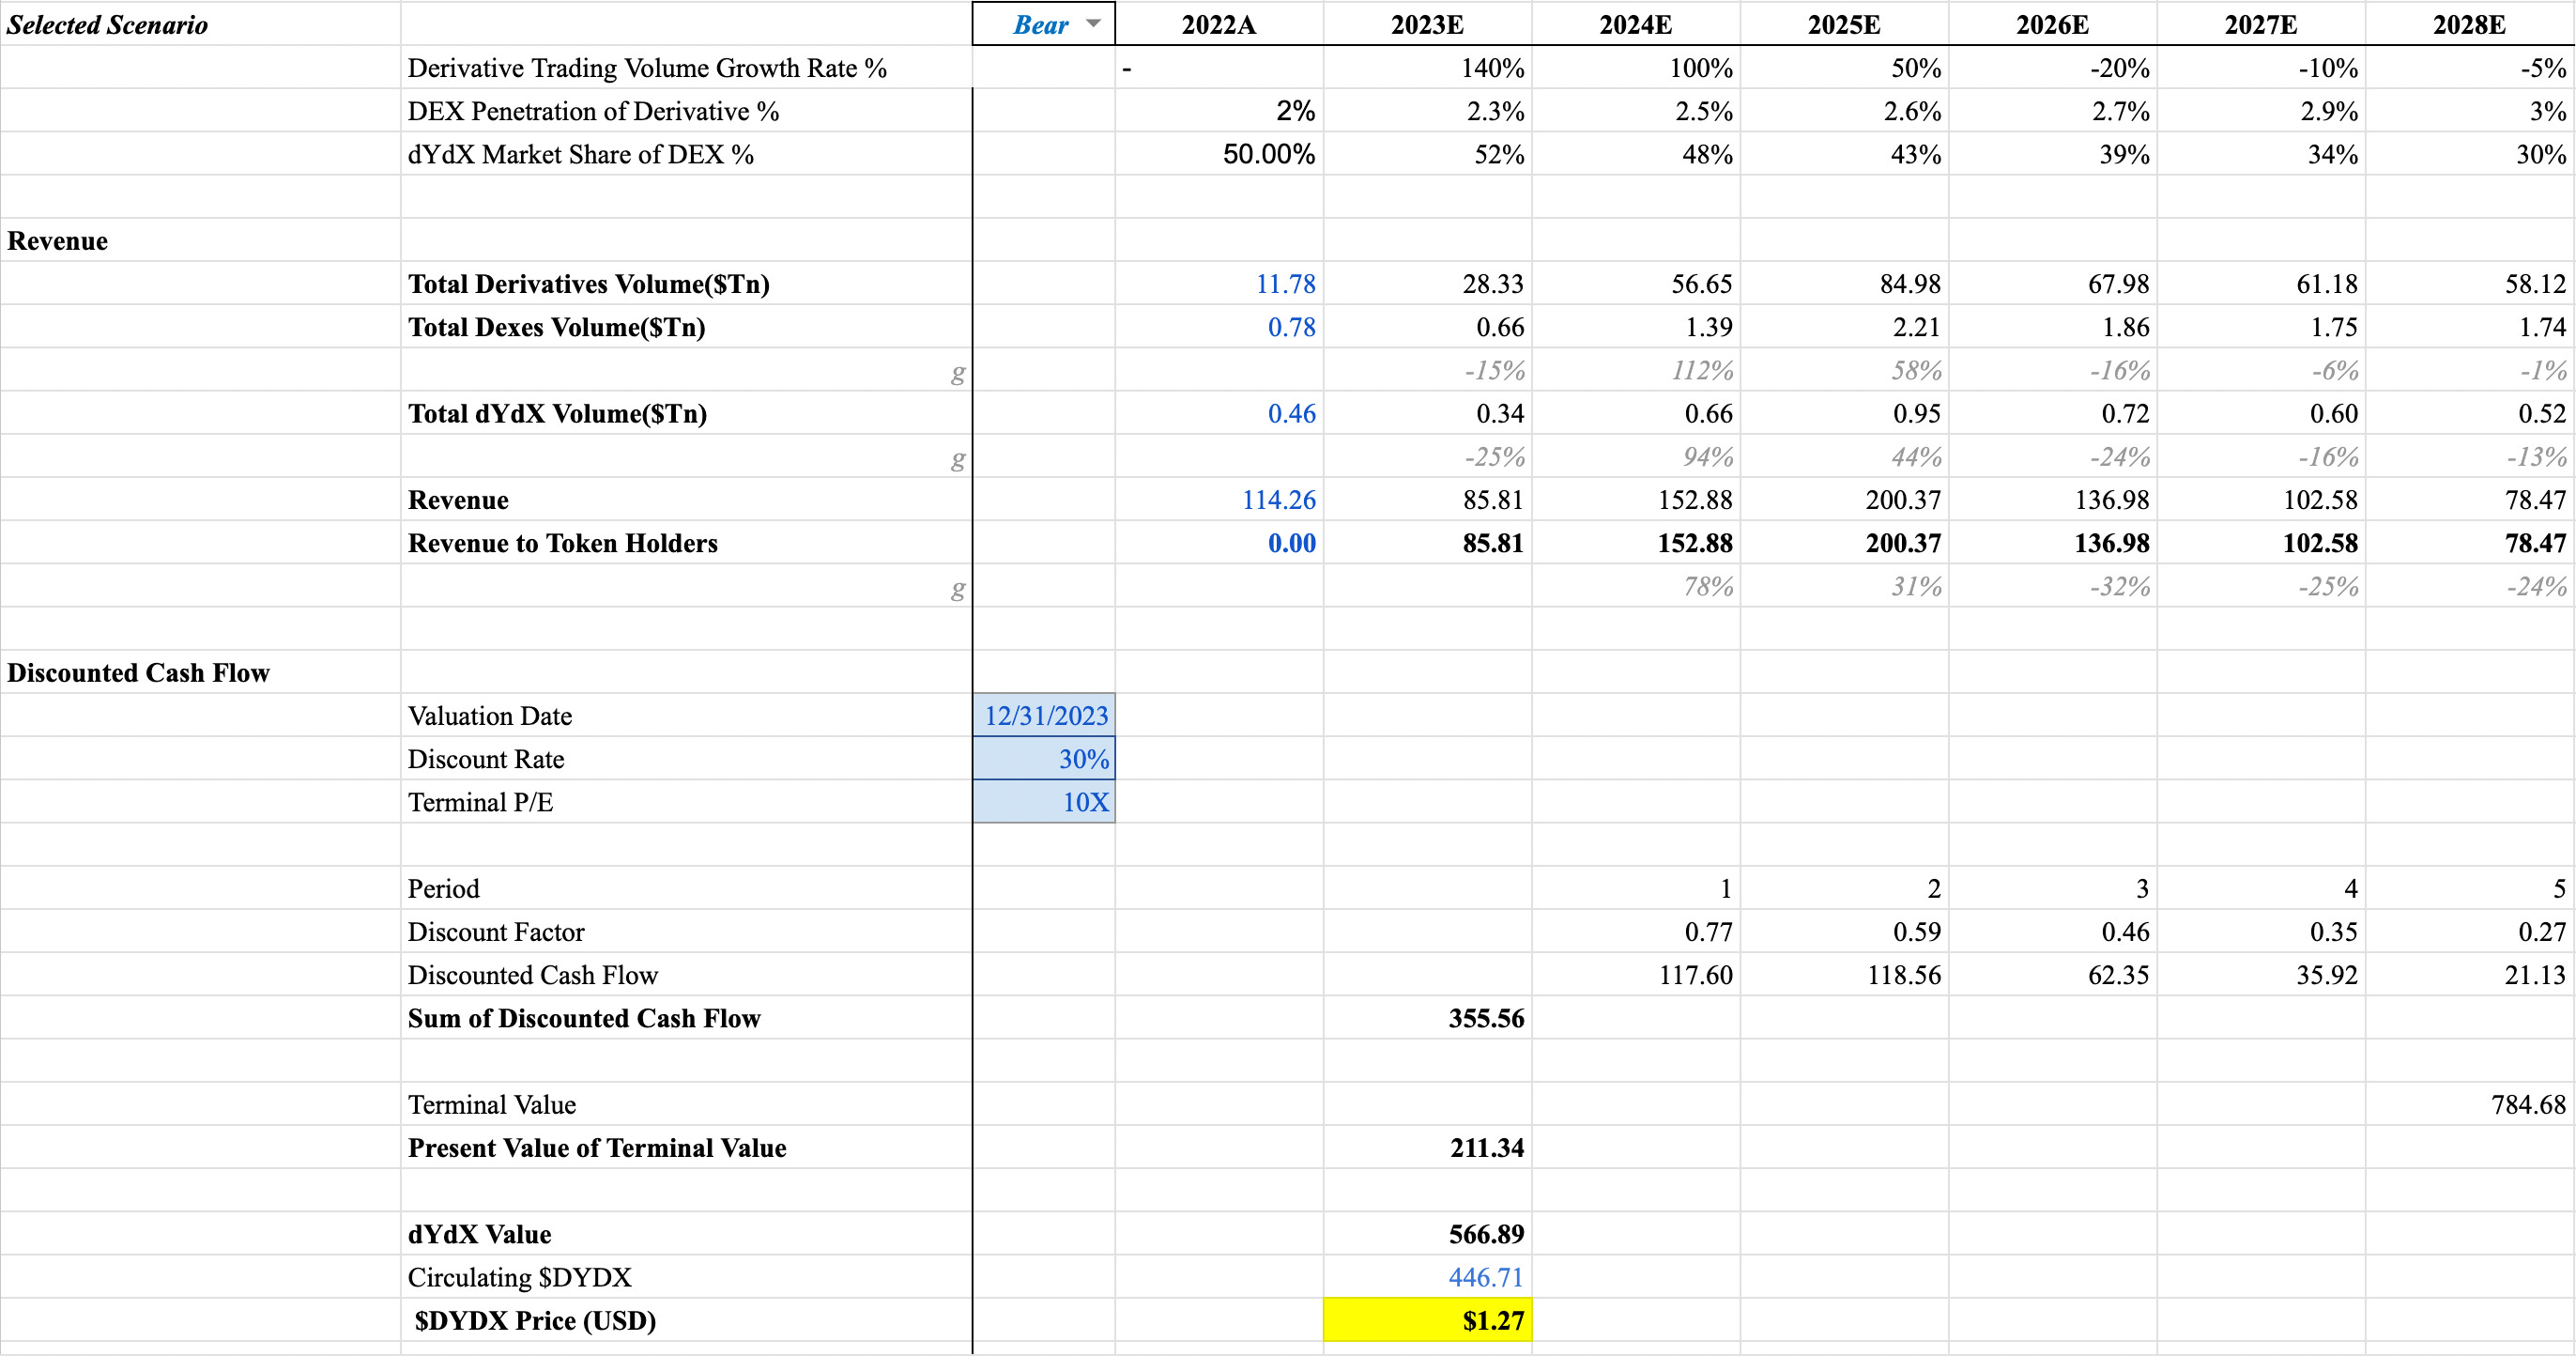Image resolution: width=2576 pixels, height=1356 pixels.
Task: Click the 21.13 discounted cash flow cell
Action: click(x=2469, y=975)
